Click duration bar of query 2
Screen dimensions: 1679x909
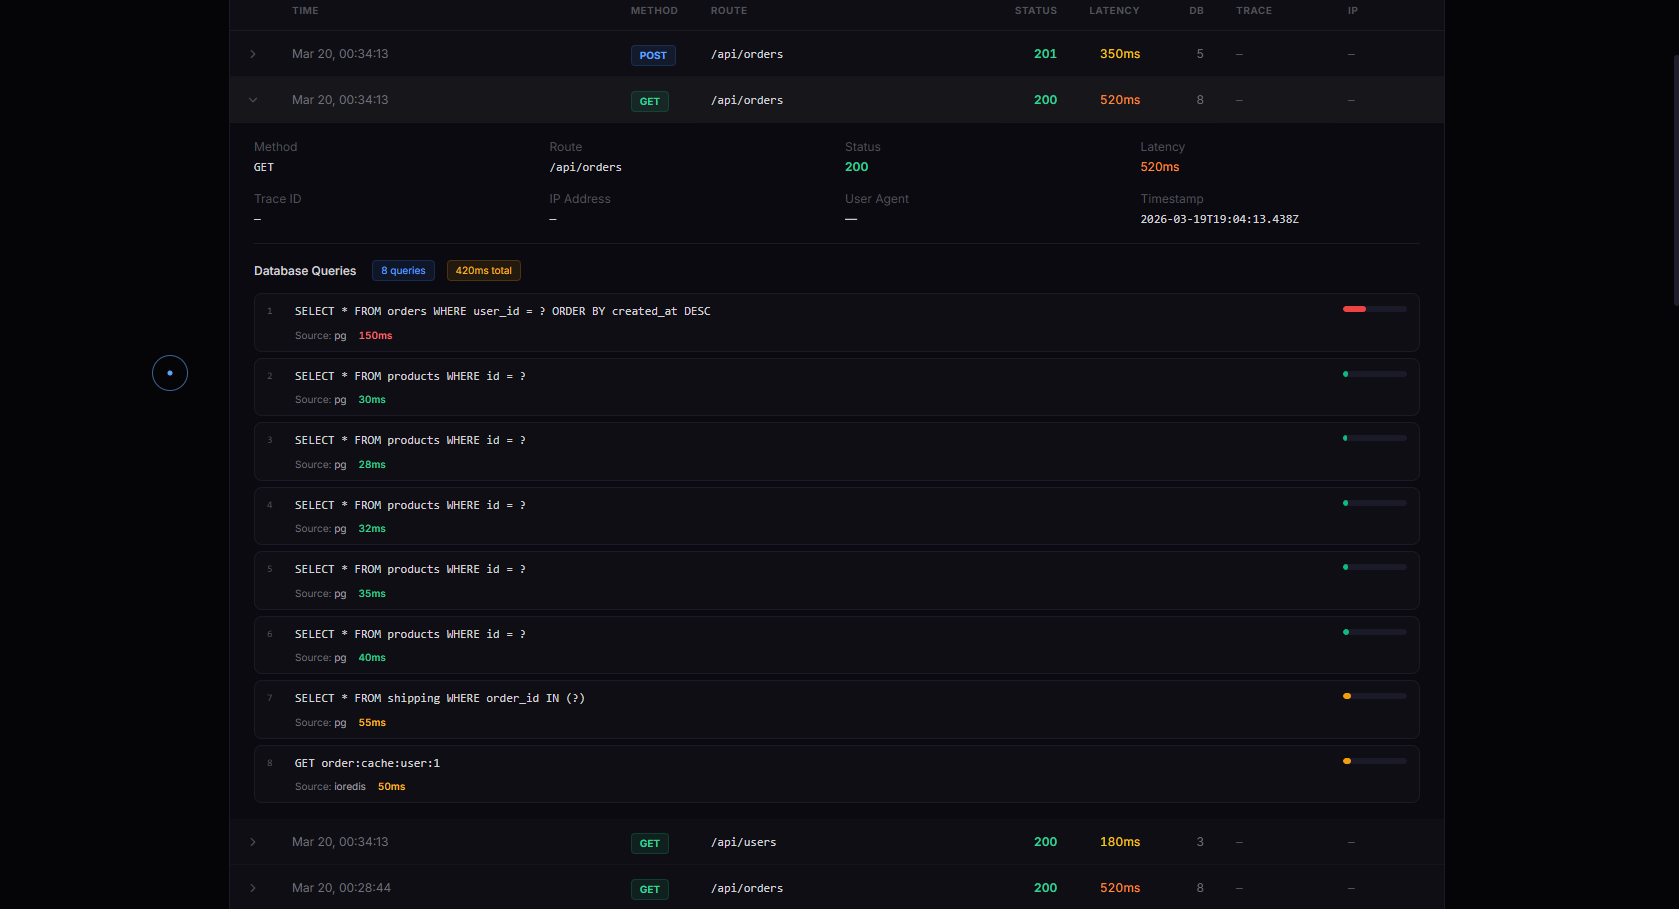point(1375,374)
